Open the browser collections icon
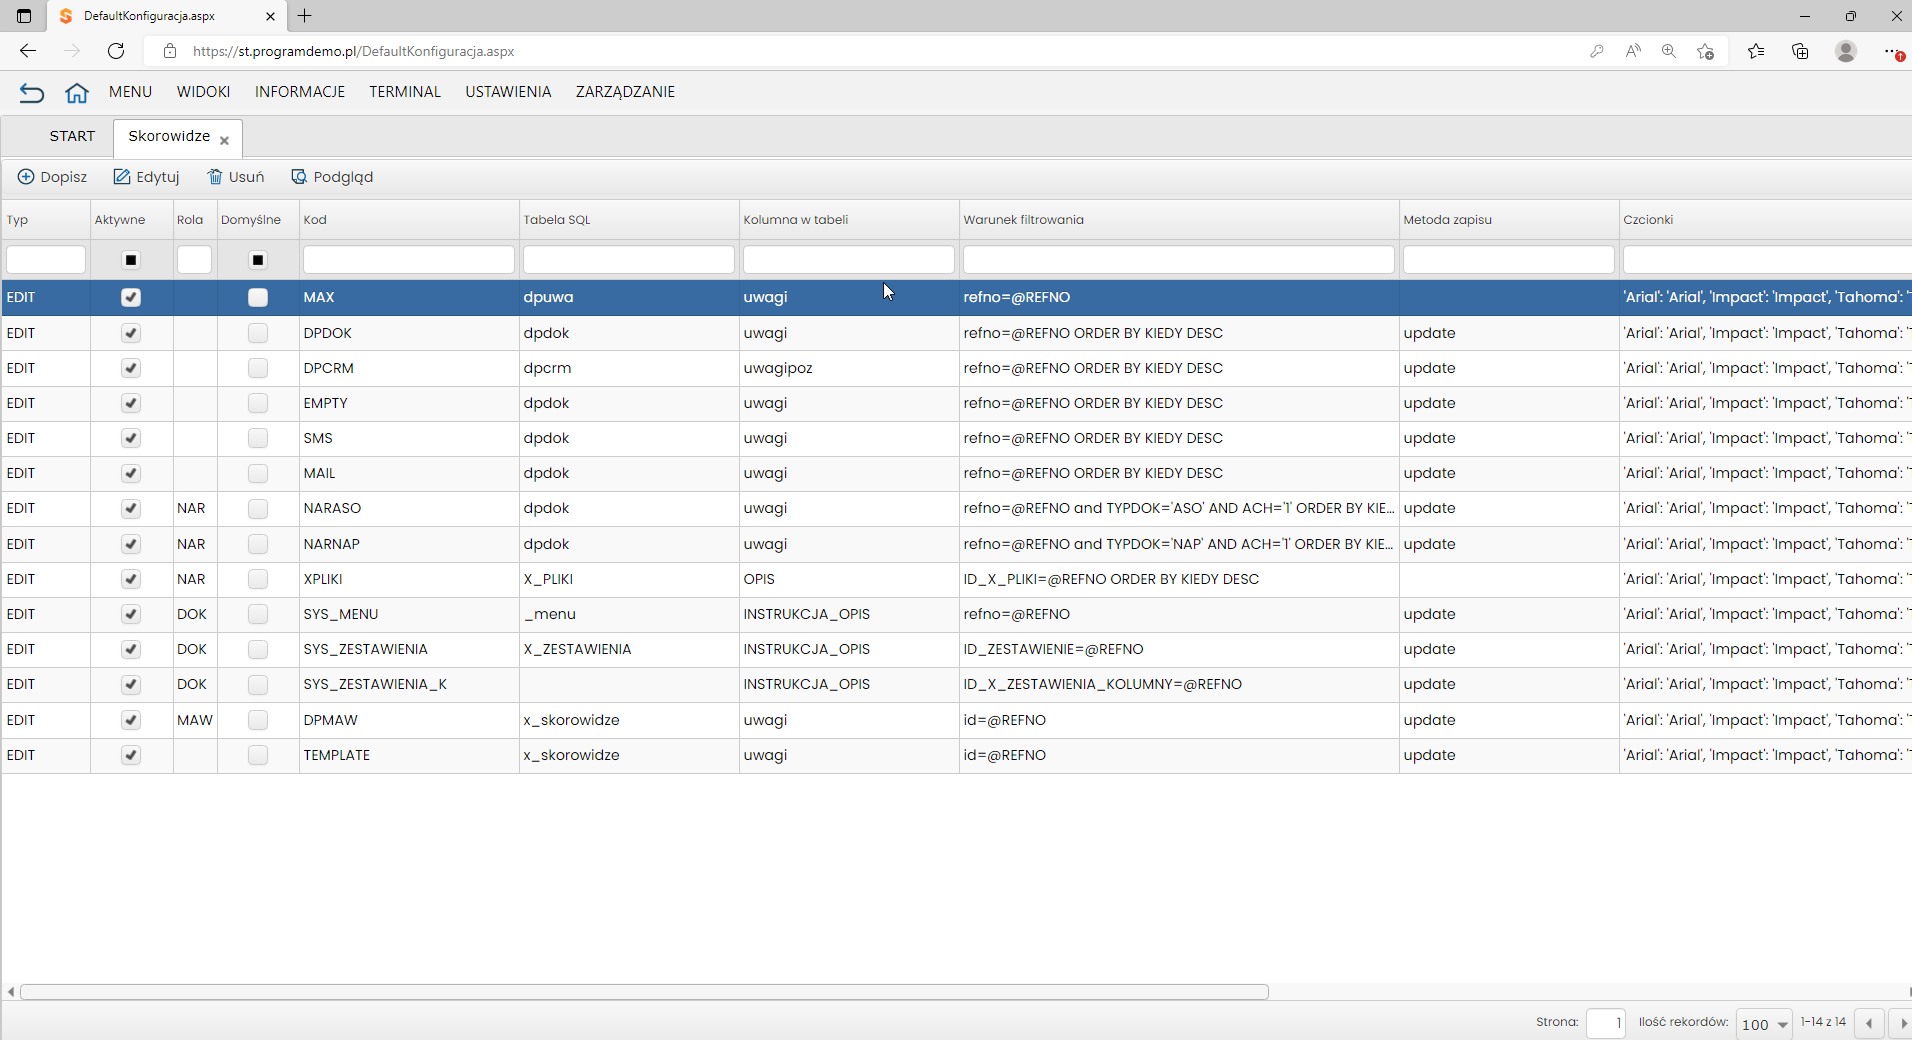Viewport: 1912px width, 1040px height. click(x=1800, y=51)
